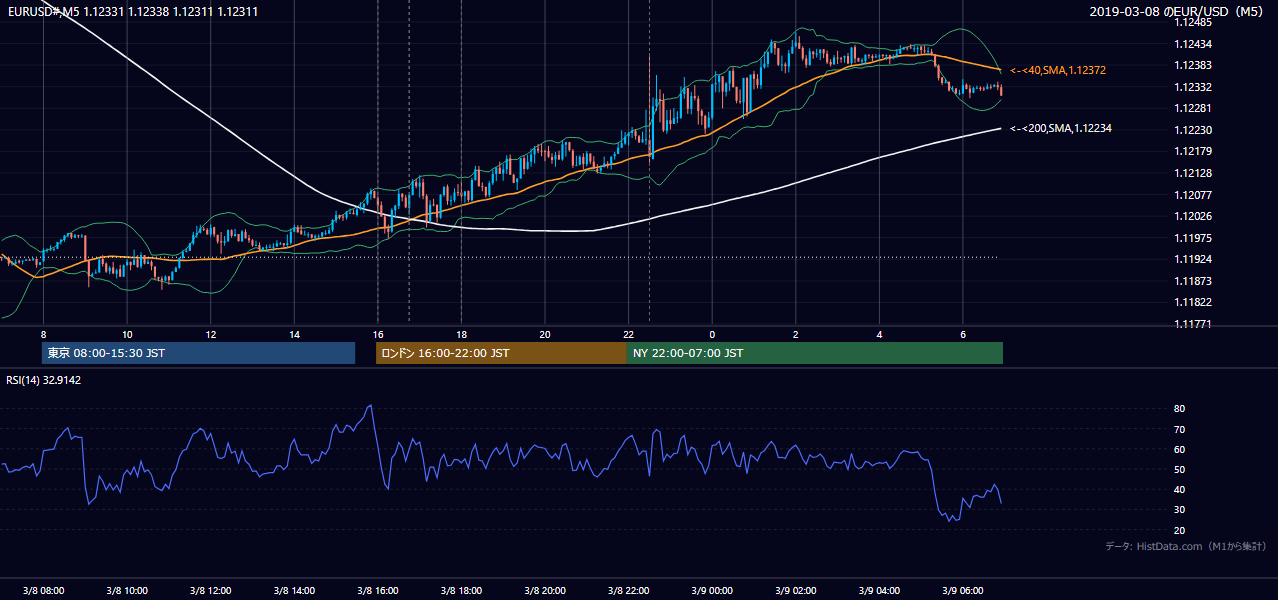The height and width of the screenshot is (600, 1278).
Task: Click hour label 0 under the price chart
Action: coord(712,334)
